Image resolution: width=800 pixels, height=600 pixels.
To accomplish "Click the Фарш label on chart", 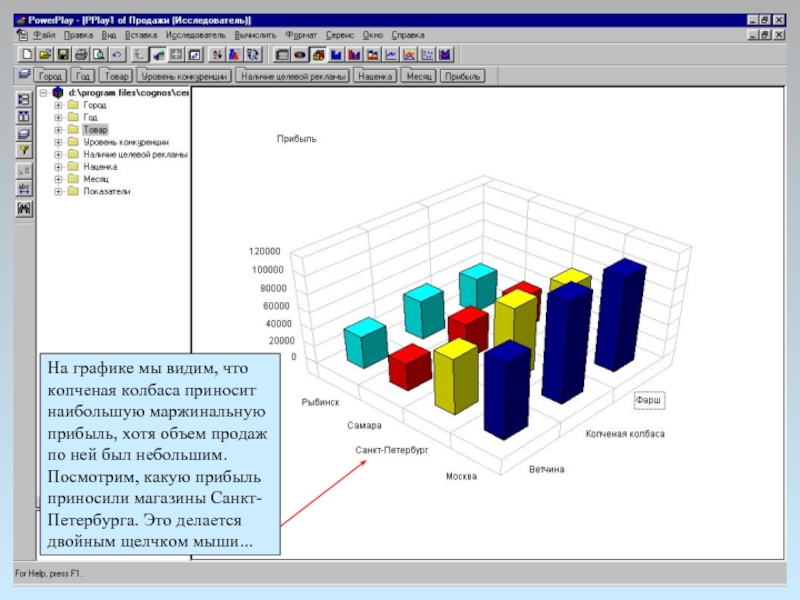I will coord(650,401).
